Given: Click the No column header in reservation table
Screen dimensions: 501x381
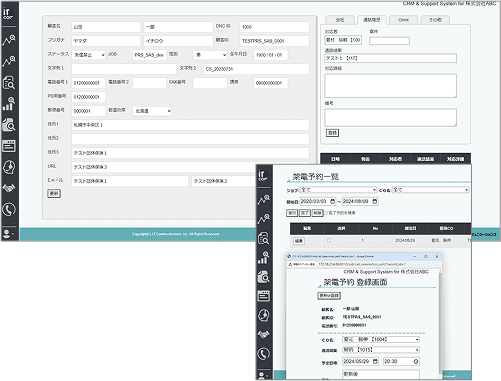Looking at the screenshot, I should (x=375, y=228).
